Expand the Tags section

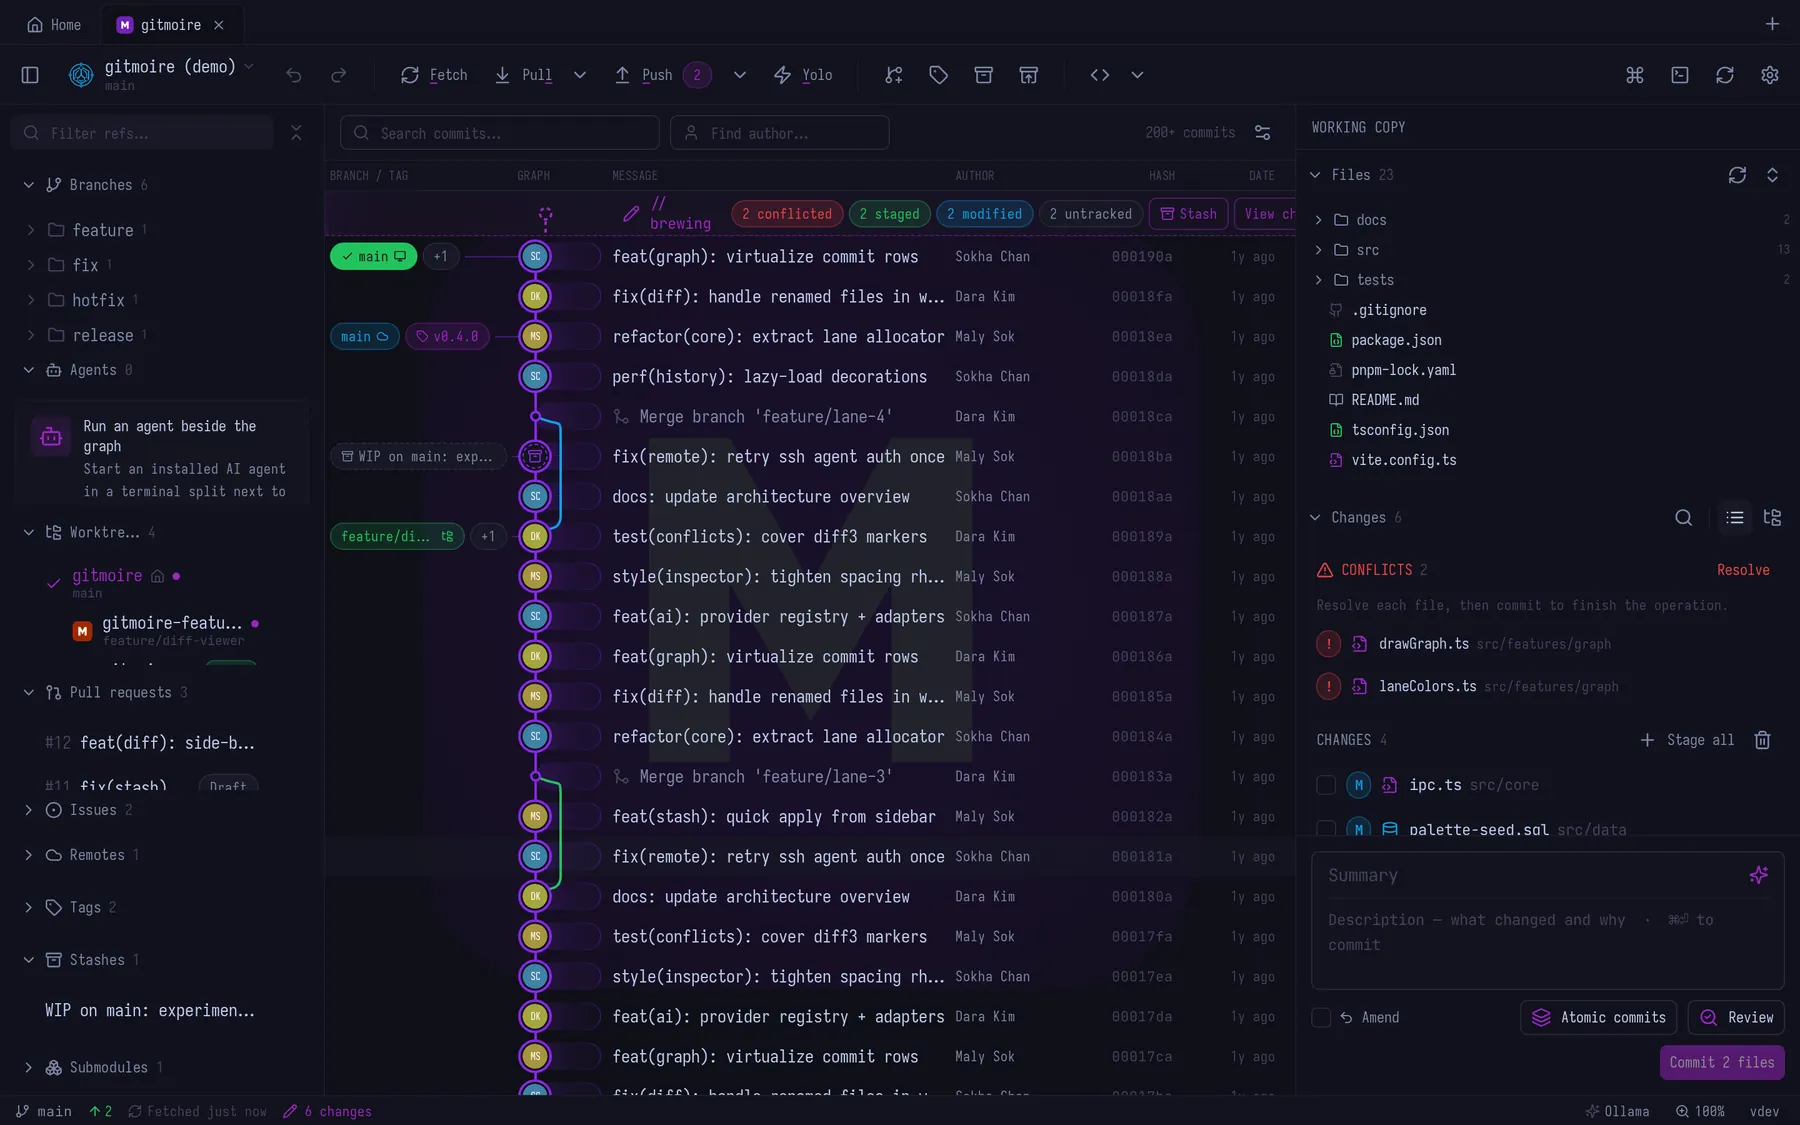[28, 907]
